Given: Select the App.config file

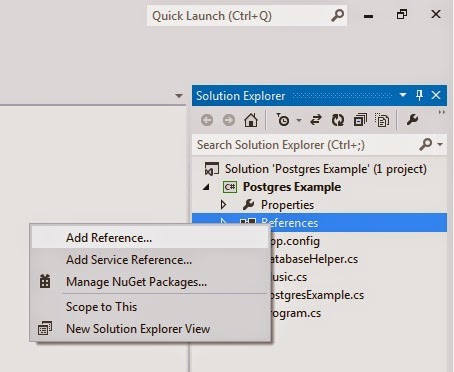Looking at the screenshot, I should [295, 241].
